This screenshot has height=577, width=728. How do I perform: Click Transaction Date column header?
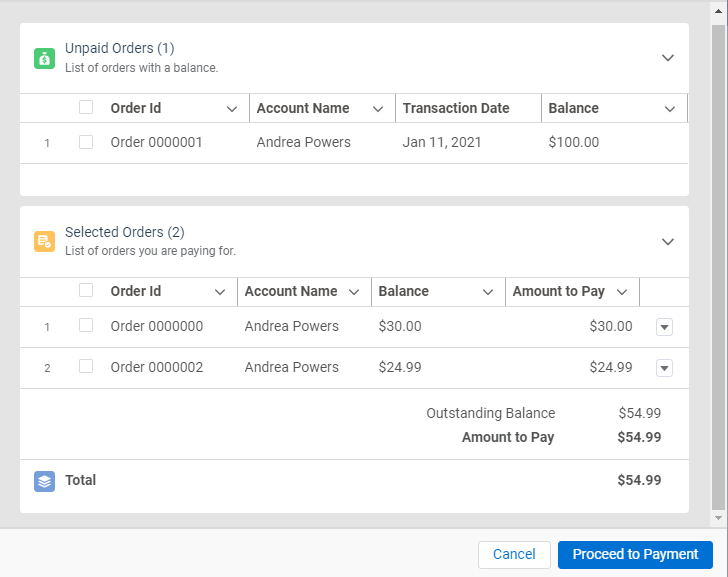click(x=456, y=108)
